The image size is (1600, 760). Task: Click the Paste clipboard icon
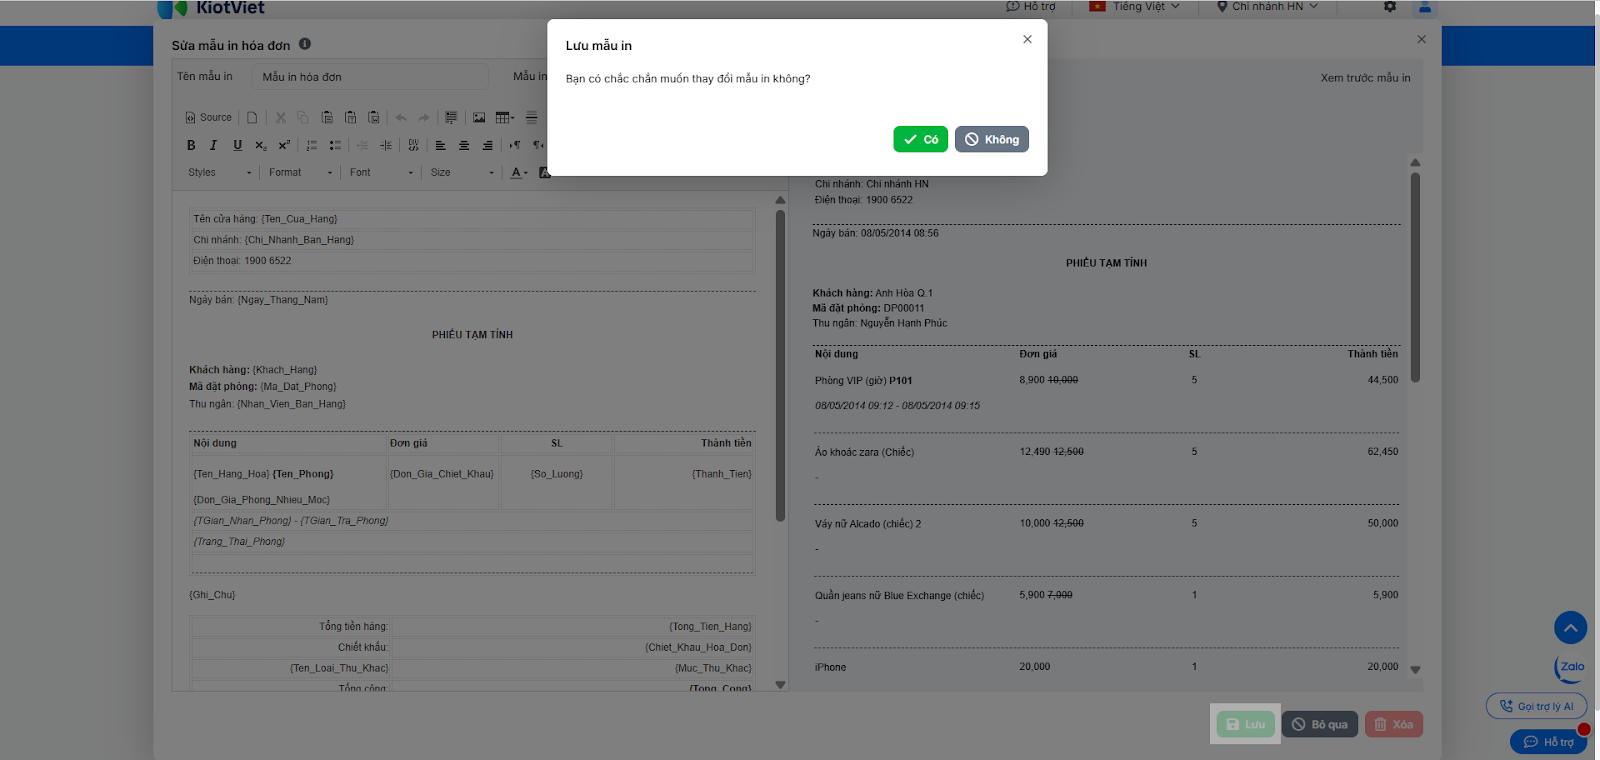click(x=327, y=117)
